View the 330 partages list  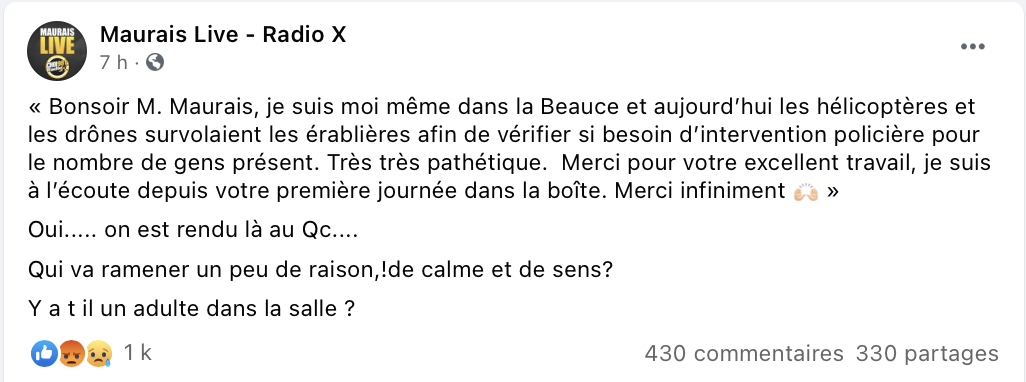tap(927, 354)
